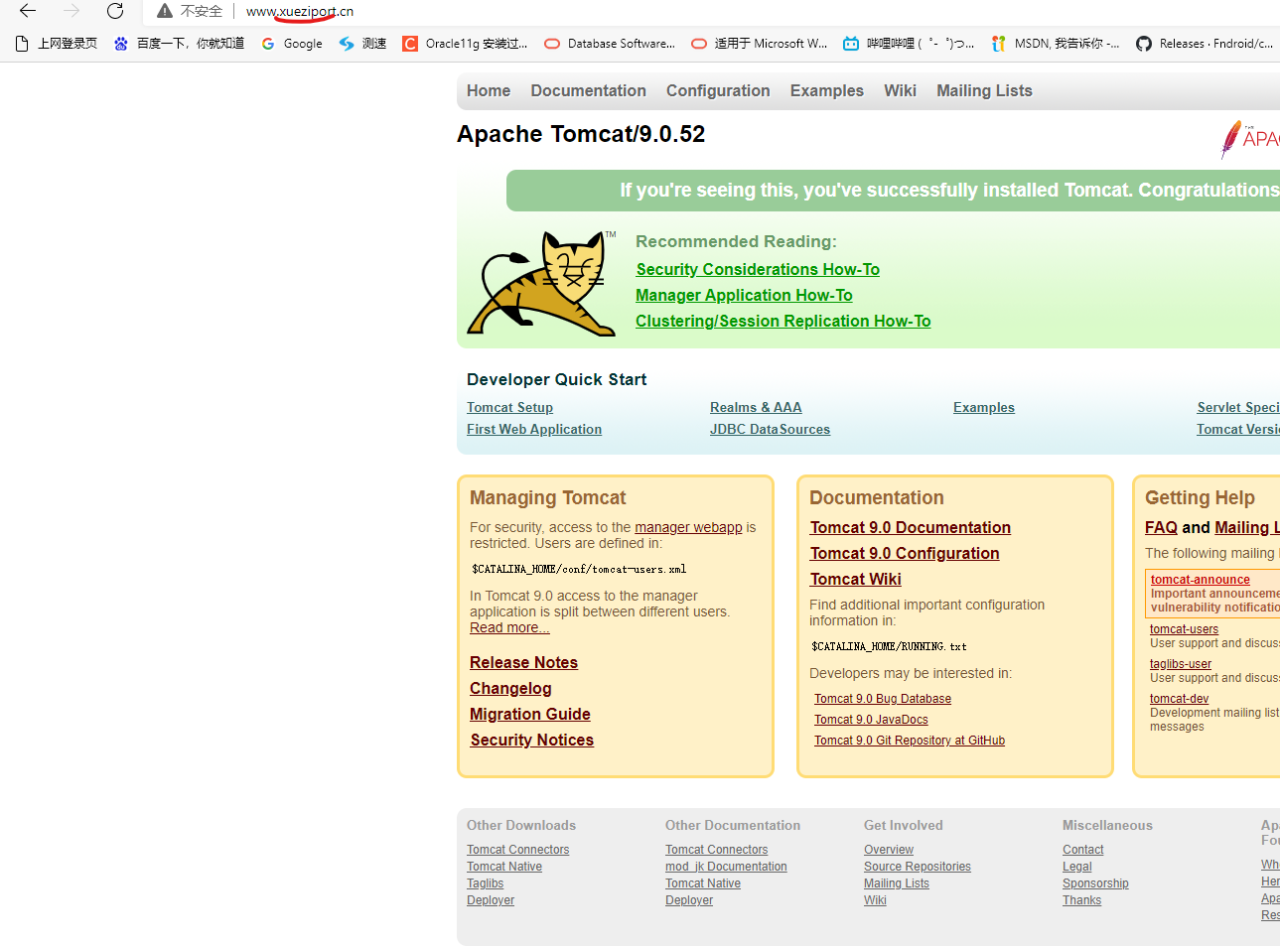Screen dimensions: 1280x948
Task: Open the 上网登录页 bookmark
Action: (x=56, y=43)
